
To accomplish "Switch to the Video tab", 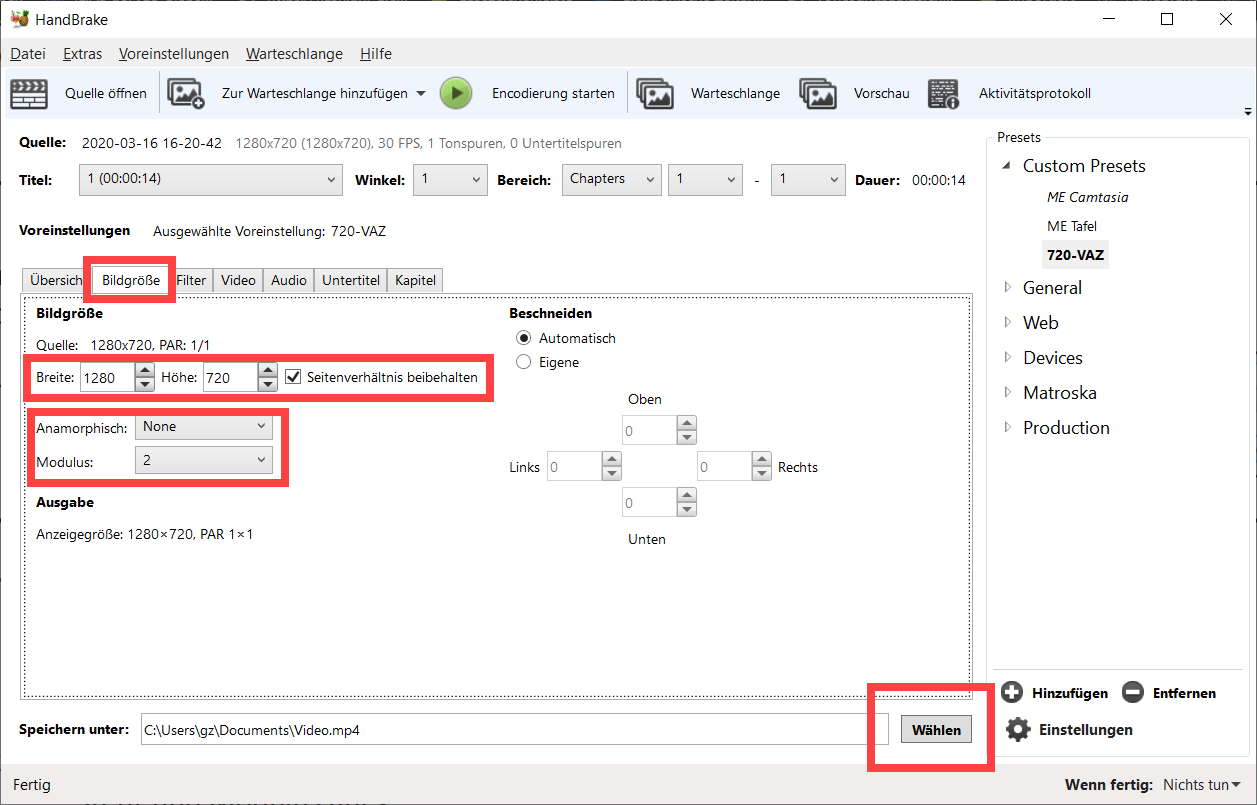I will coord(238,281).
